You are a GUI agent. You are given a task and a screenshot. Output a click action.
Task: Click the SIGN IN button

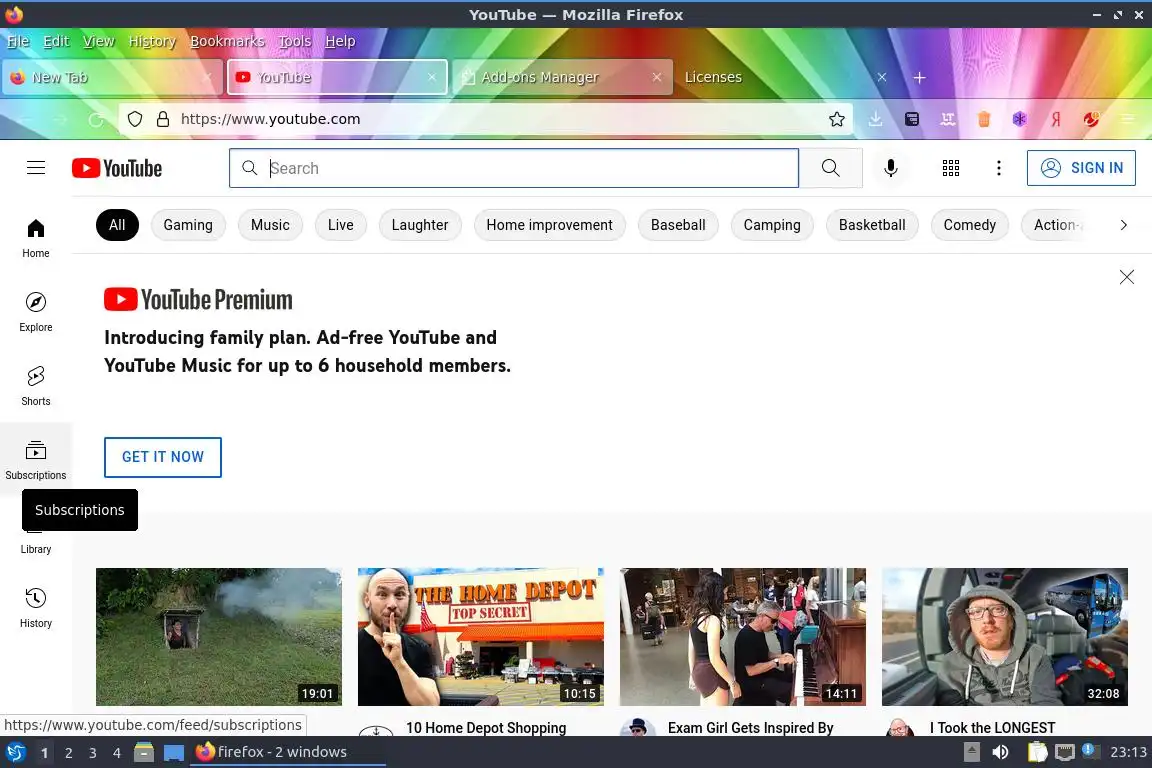[1081, 168]
